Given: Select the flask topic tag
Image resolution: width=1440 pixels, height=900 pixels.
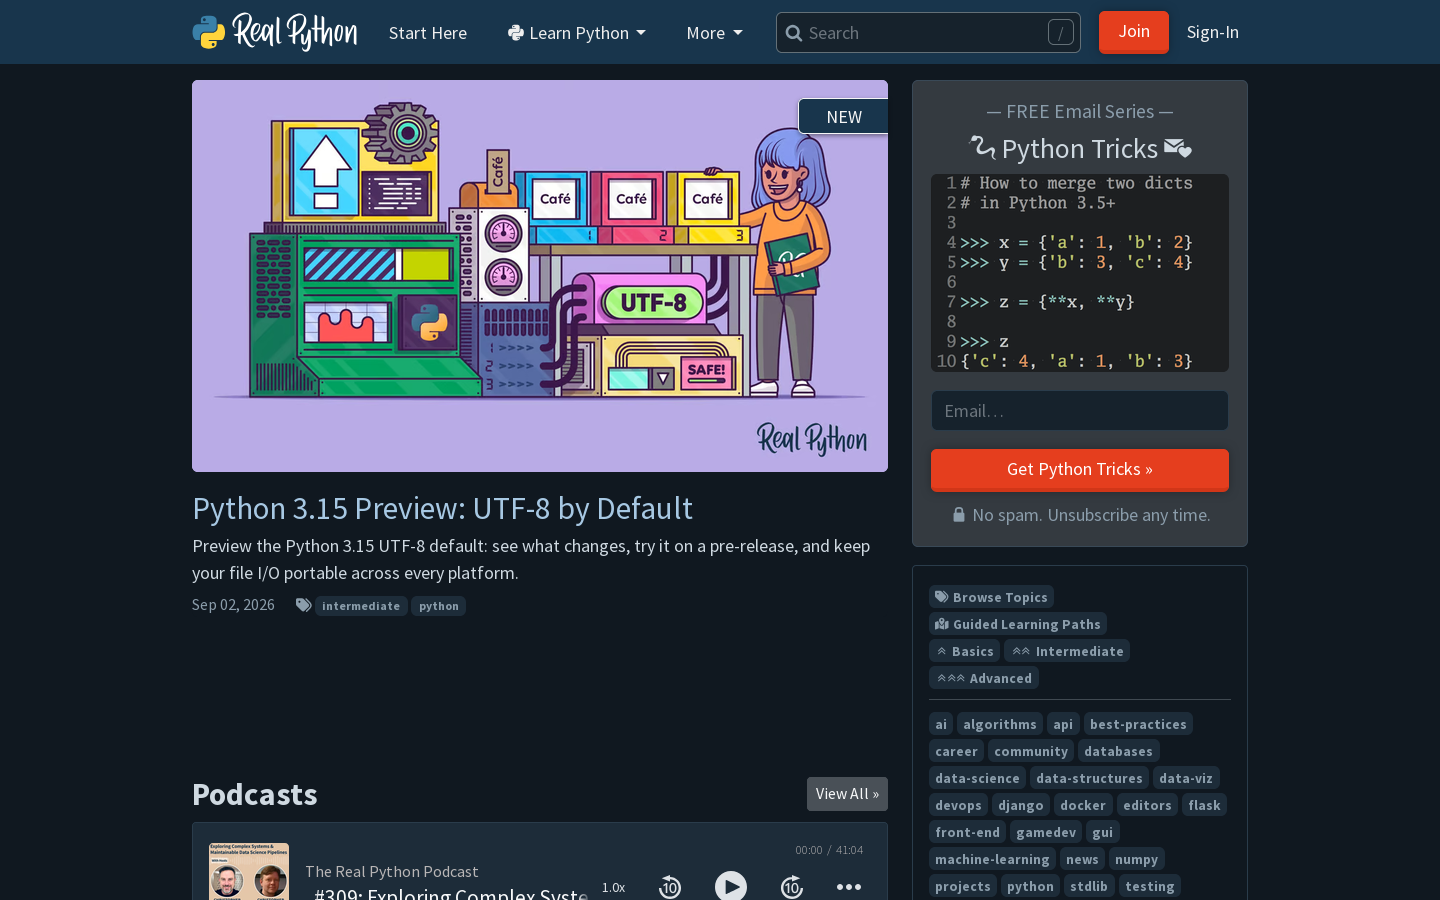Looking at the screenshot, I should click(x=1204, y=805).
